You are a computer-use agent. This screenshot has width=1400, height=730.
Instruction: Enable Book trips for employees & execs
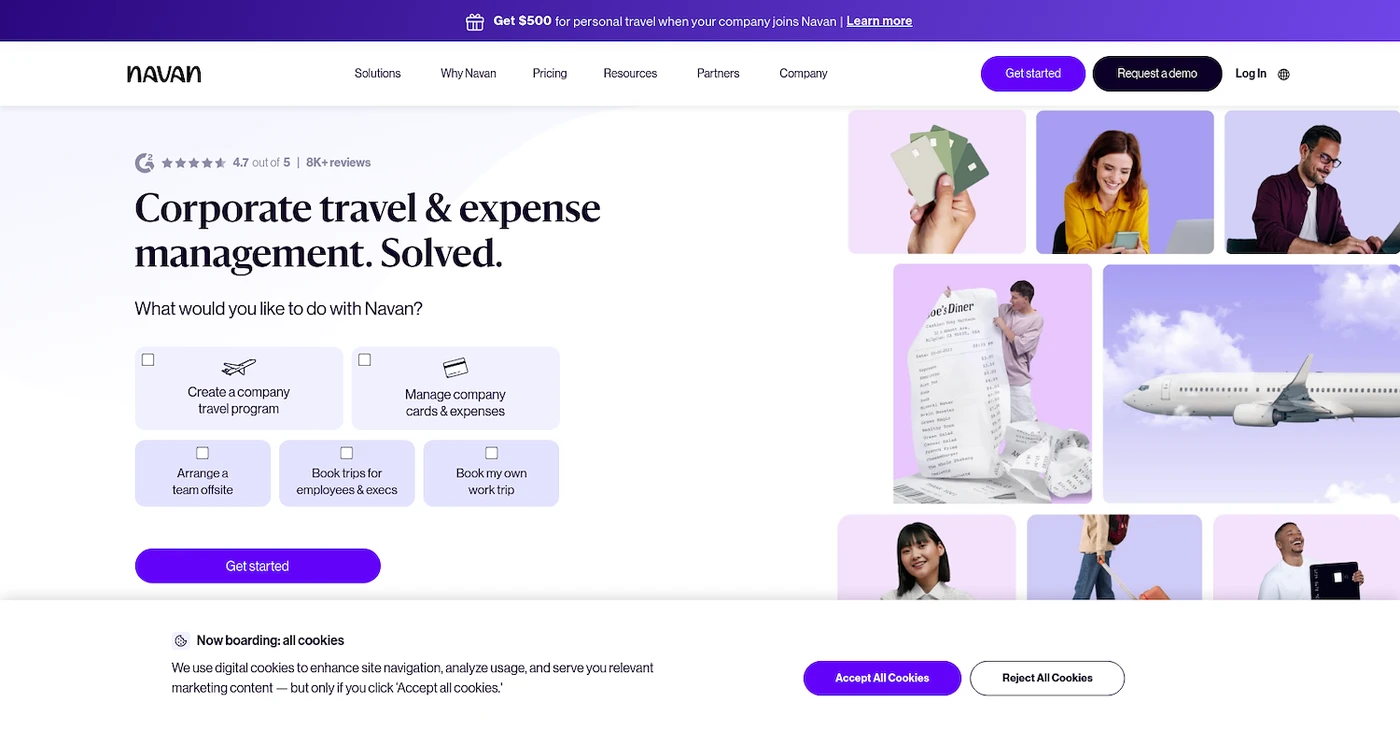point(347,453)
